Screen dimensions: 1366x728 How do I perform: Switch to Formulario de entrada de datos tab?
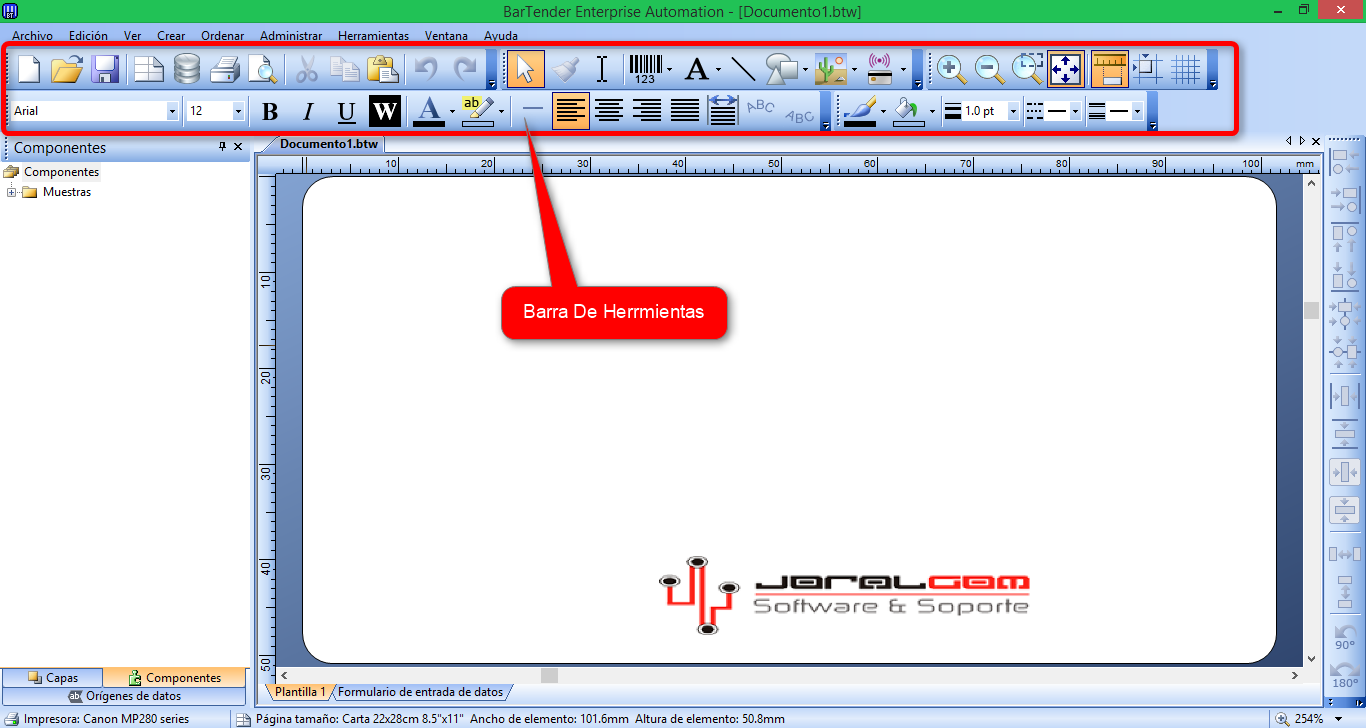(x=420, y=691)
